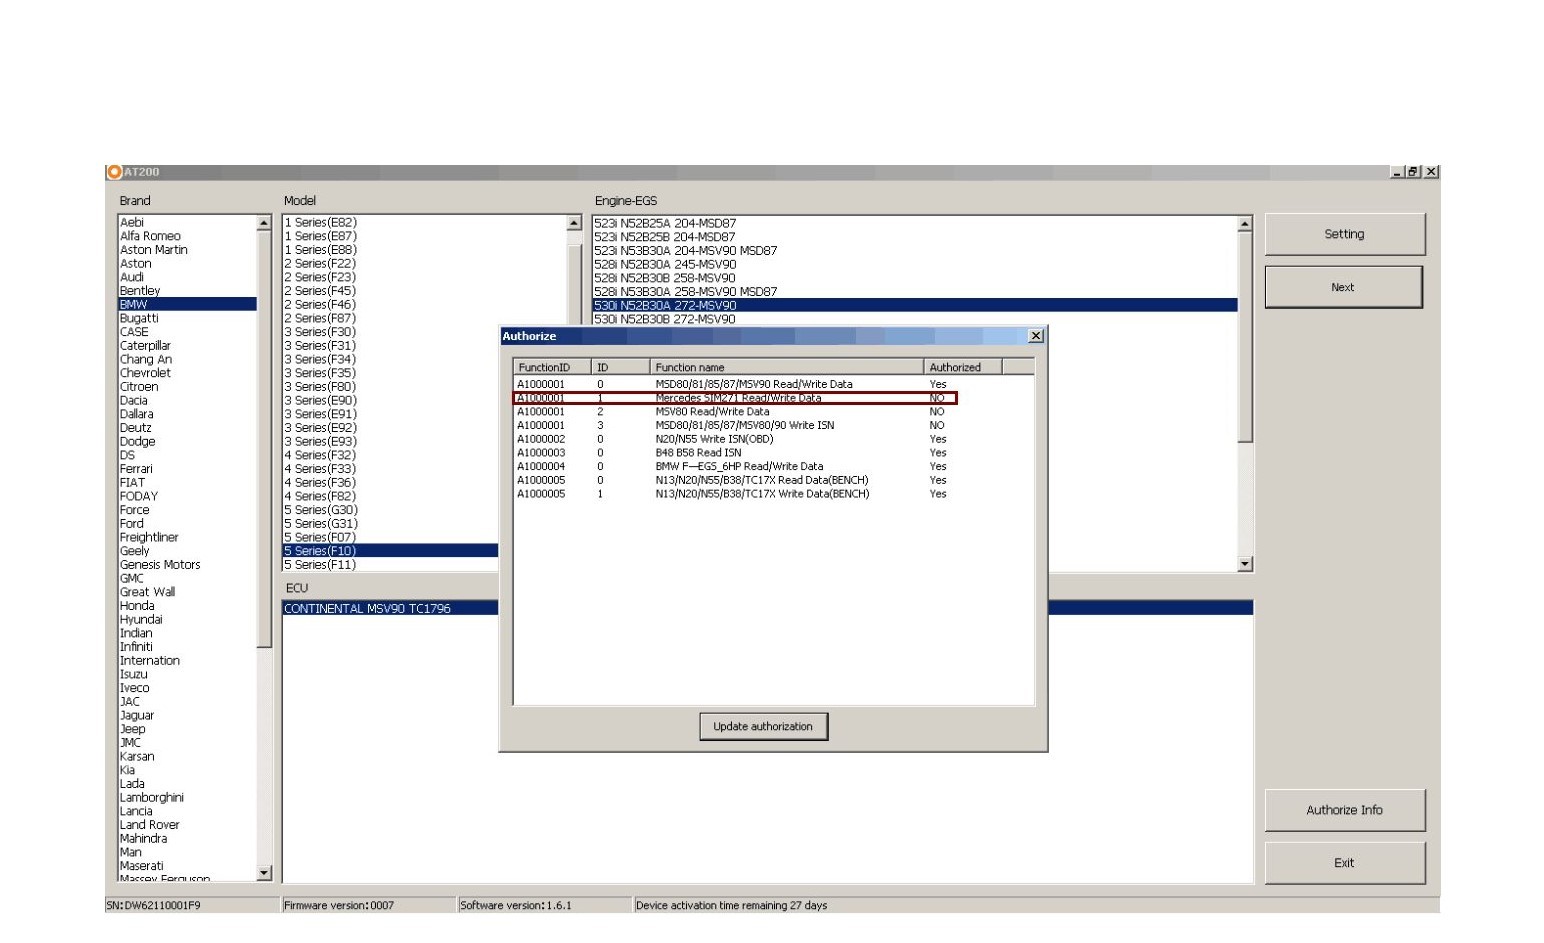Viewport: 1544px width, 943px height.
Task: Open Authorize Info
Action: point(1344,809)
